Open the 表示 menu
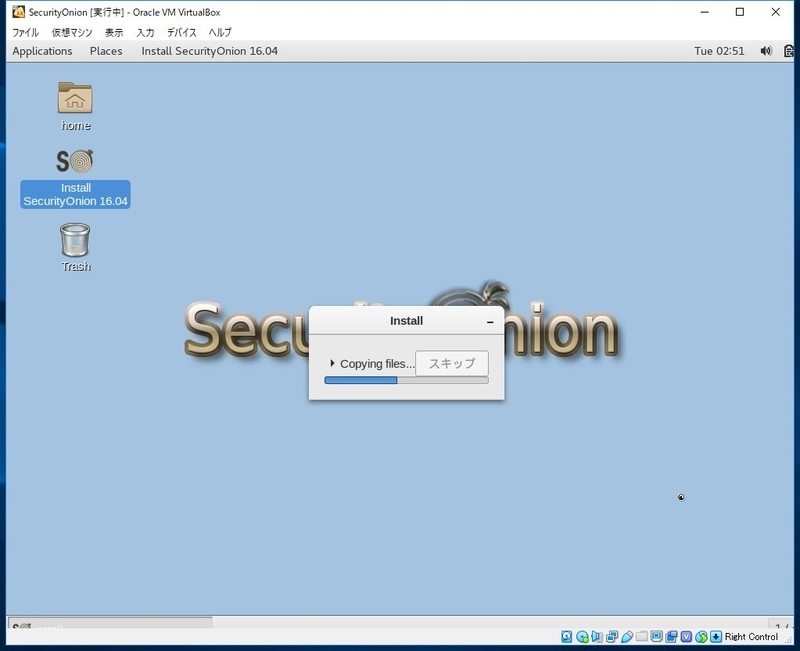Image resolution: width=800 pixels, height=651 pixels. (x=114, y=32)
